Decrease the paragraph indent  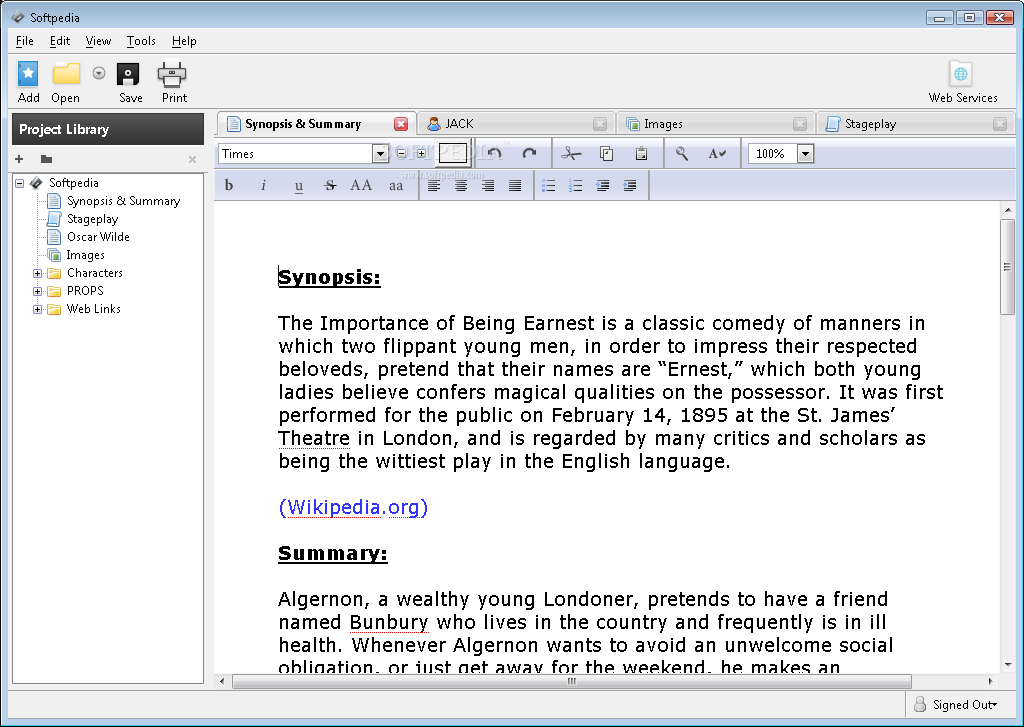pyautogui.click(x=603, y=186)
